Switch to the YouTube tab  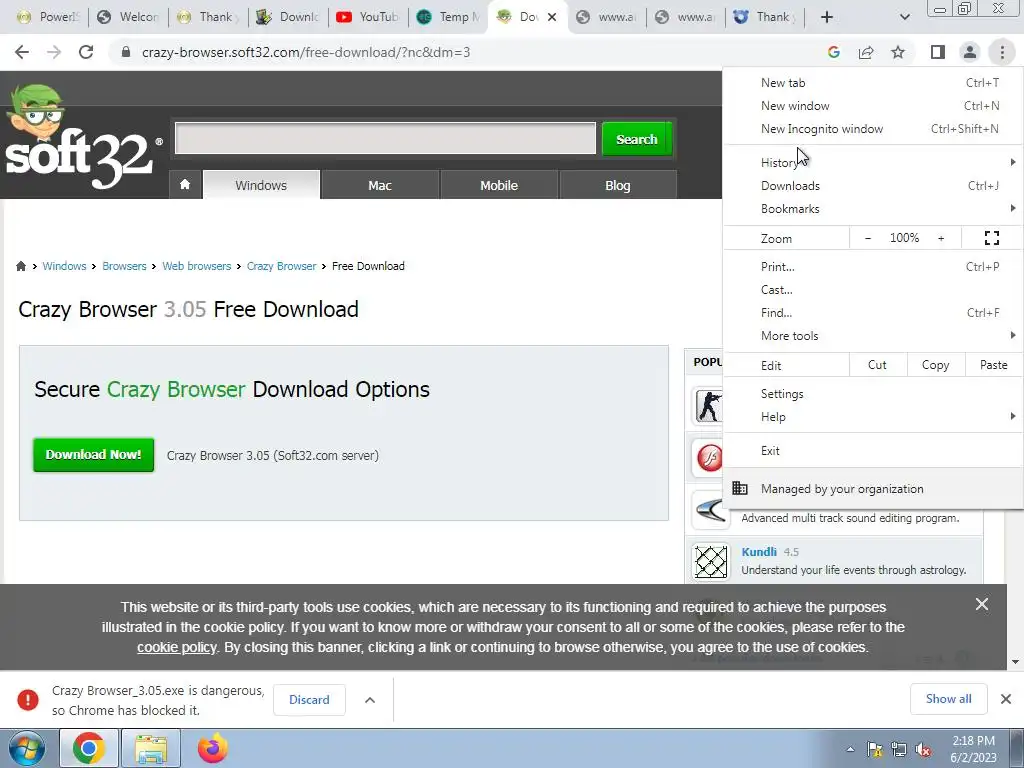[367, 17]
